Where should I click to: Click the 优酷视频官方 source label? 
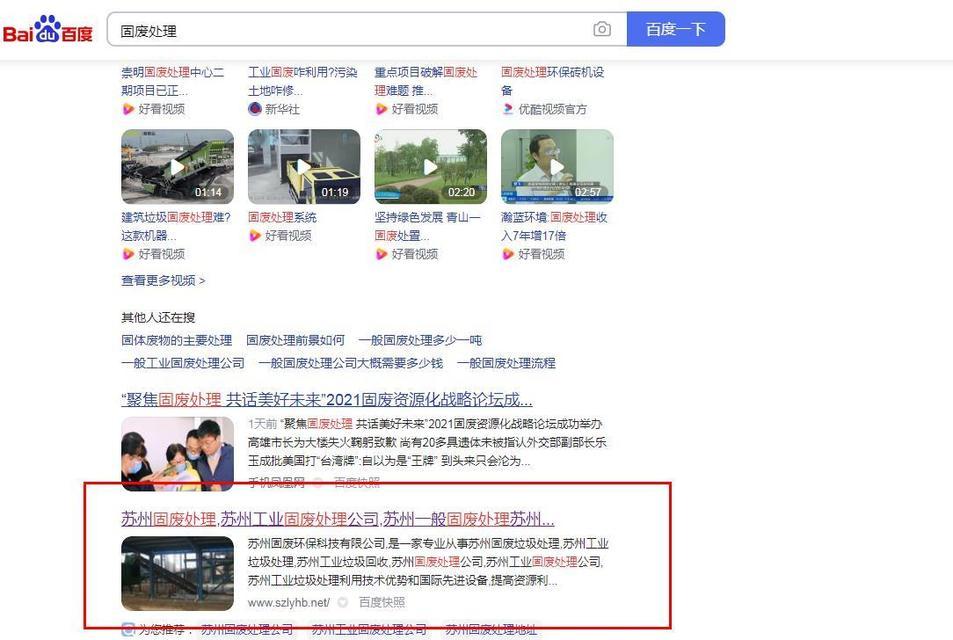tap(552, 109)
